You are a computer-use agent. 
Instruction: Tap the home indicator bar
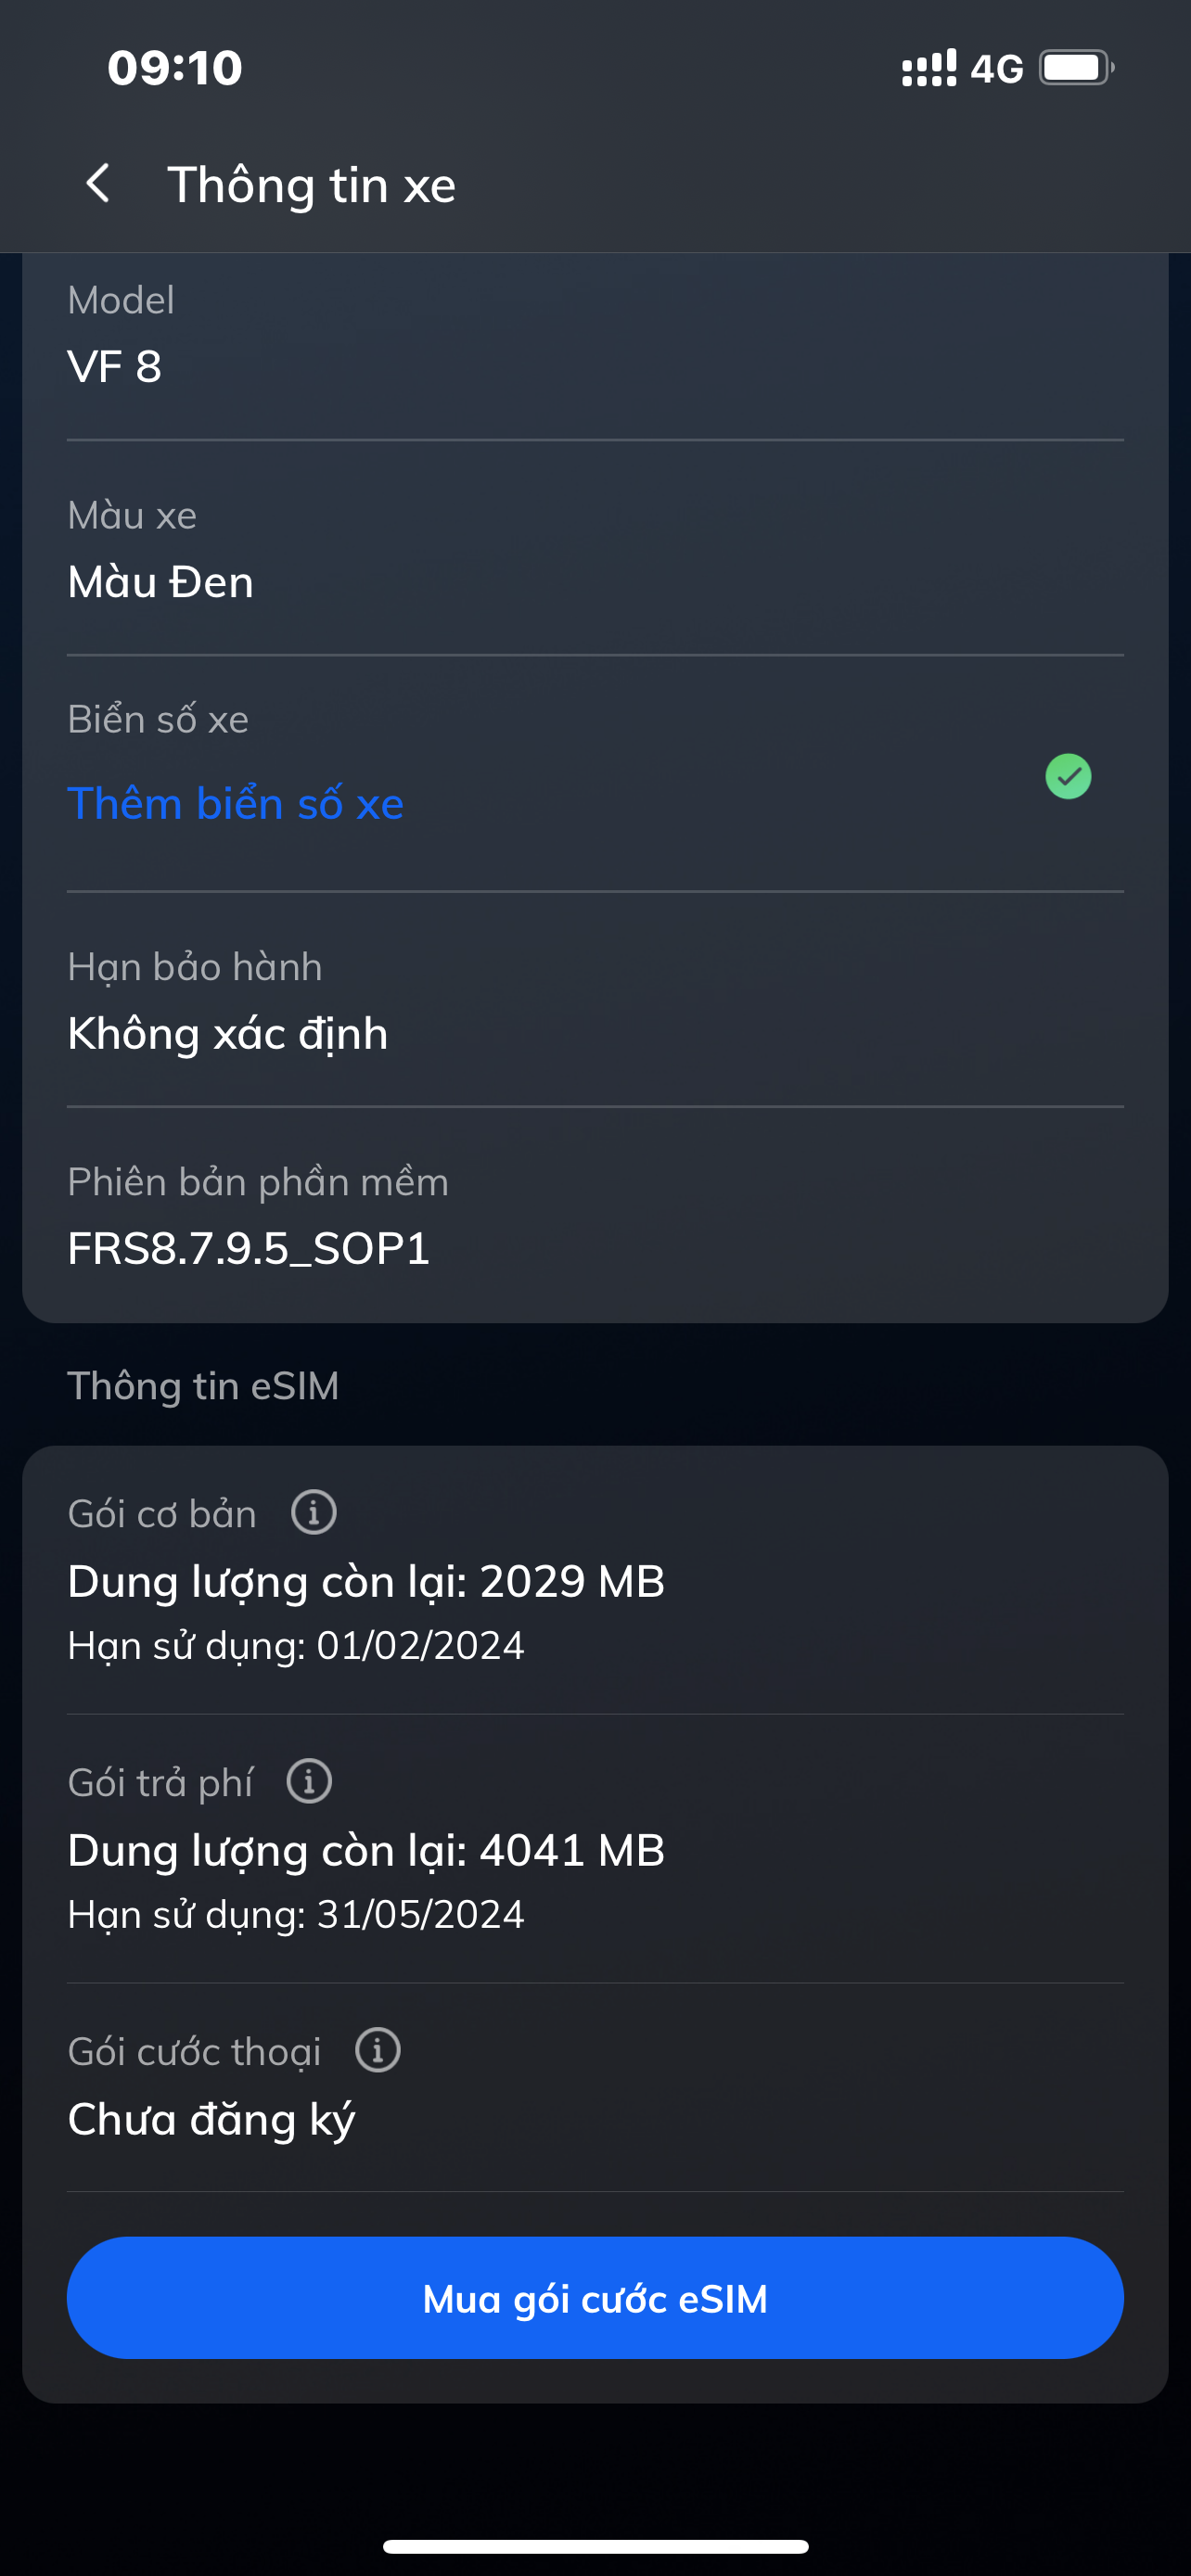click(x=595, y=2545)
